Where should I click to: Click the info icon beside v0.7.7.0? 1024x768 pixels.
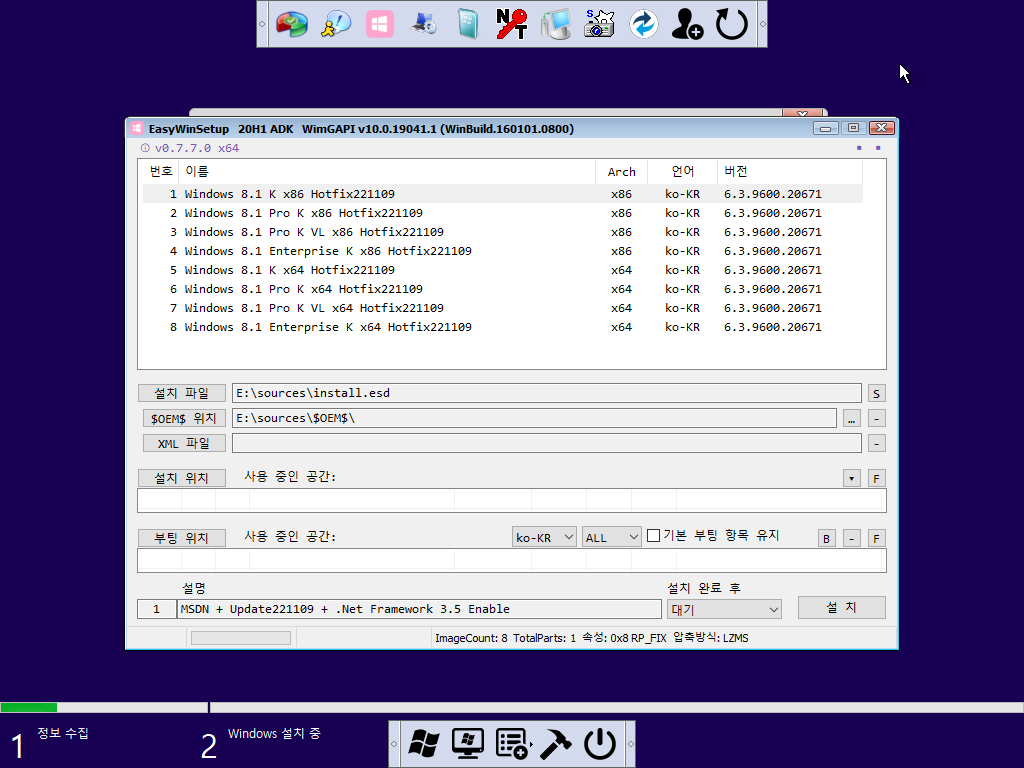(x=145, y=148)
